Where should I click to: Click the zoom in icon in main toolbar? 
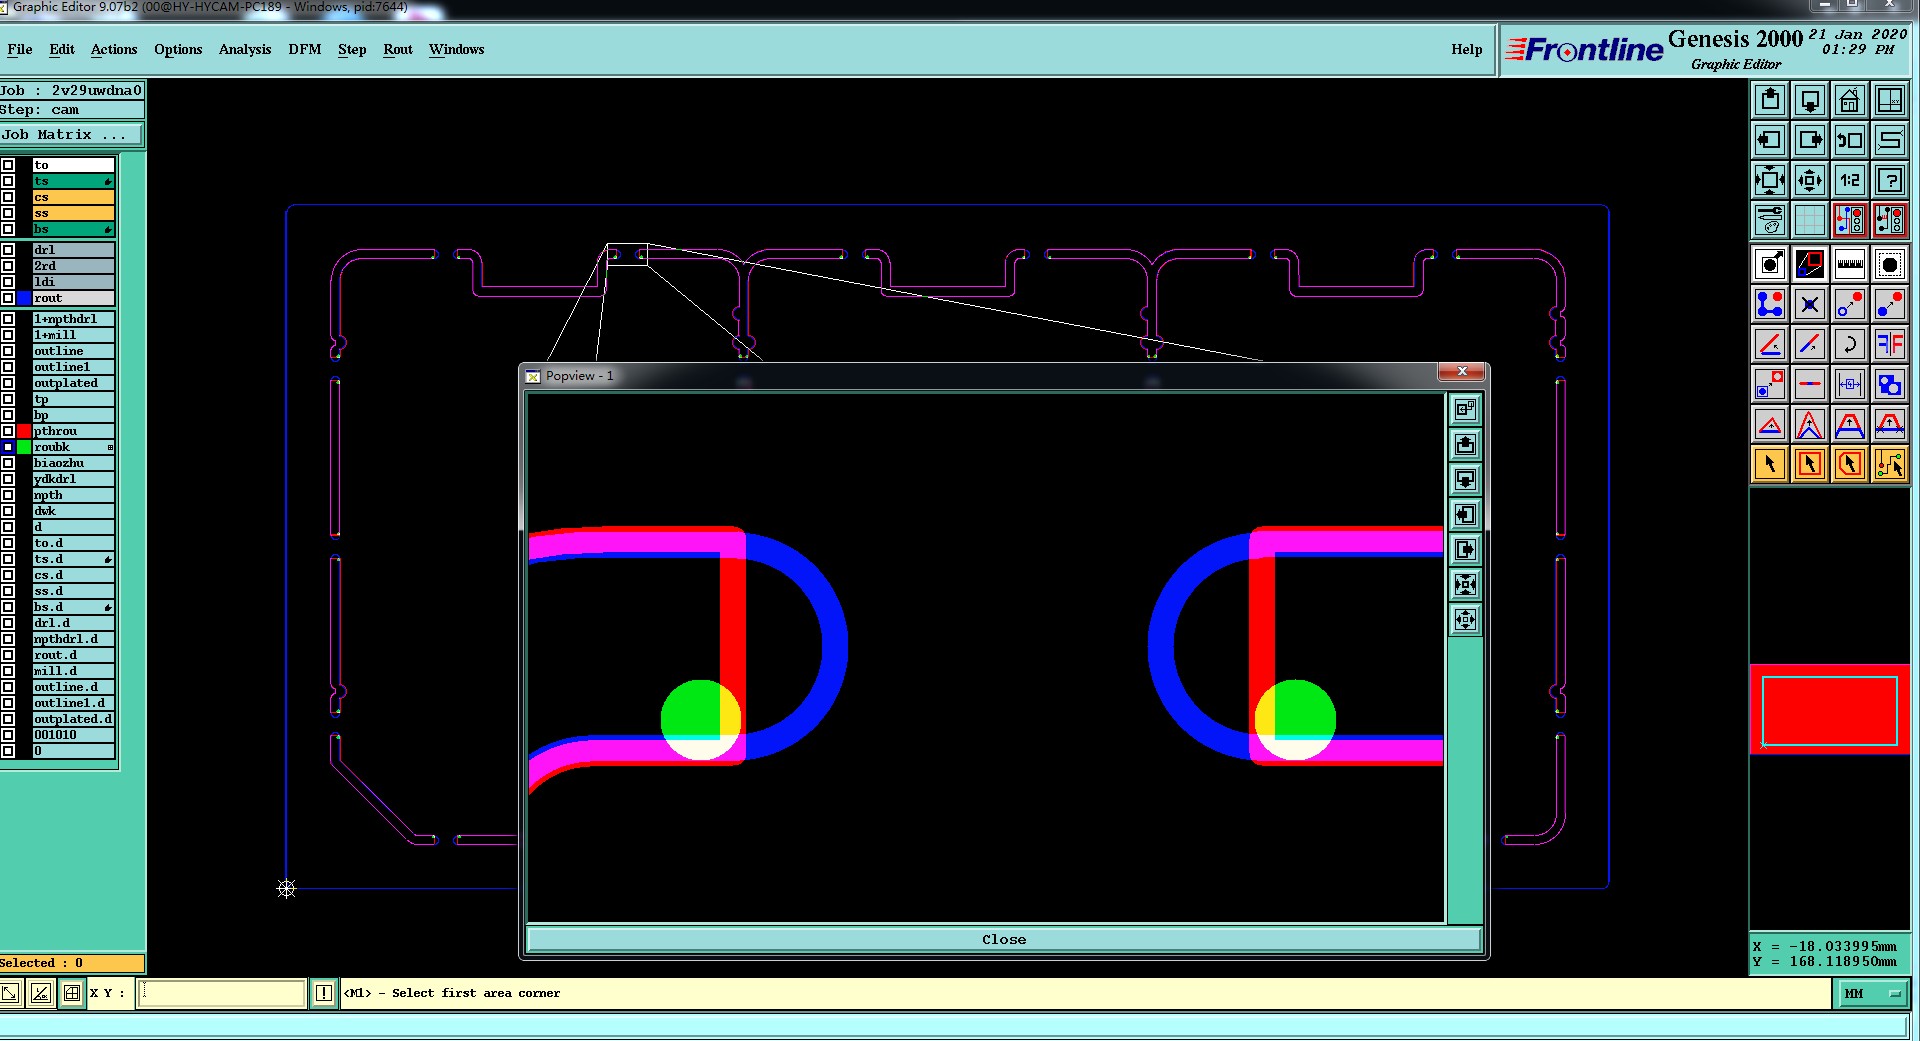[1770, 180]
